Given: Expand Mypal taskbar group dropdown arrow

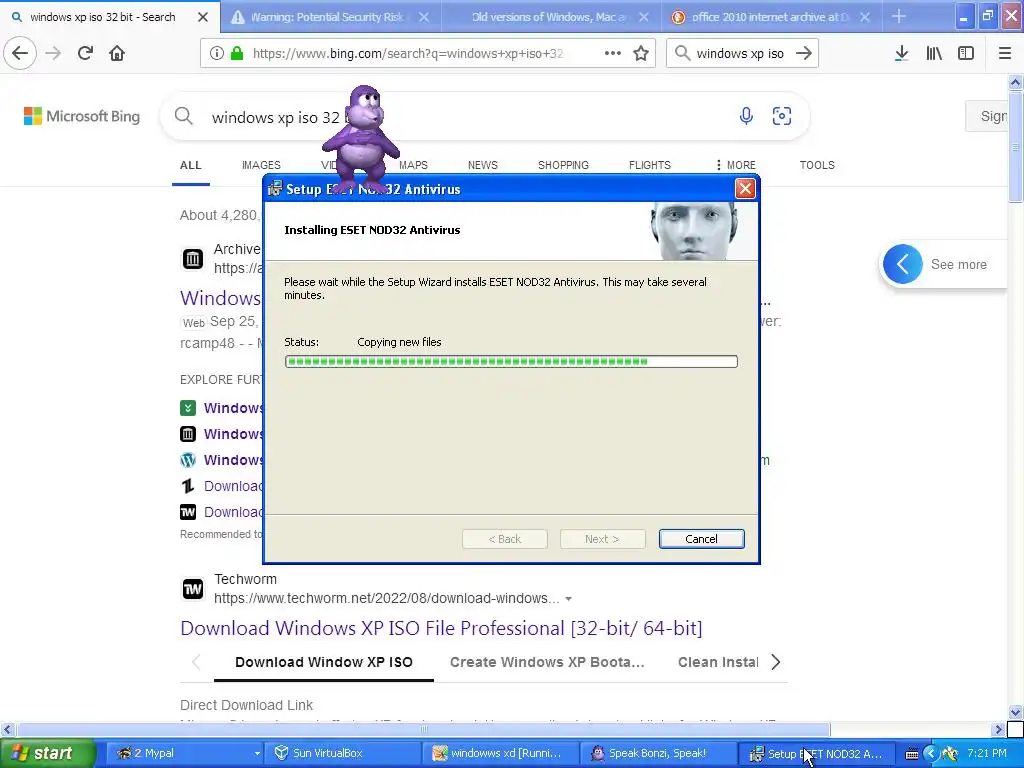Looking at the screenshot, I should [257, 754].
